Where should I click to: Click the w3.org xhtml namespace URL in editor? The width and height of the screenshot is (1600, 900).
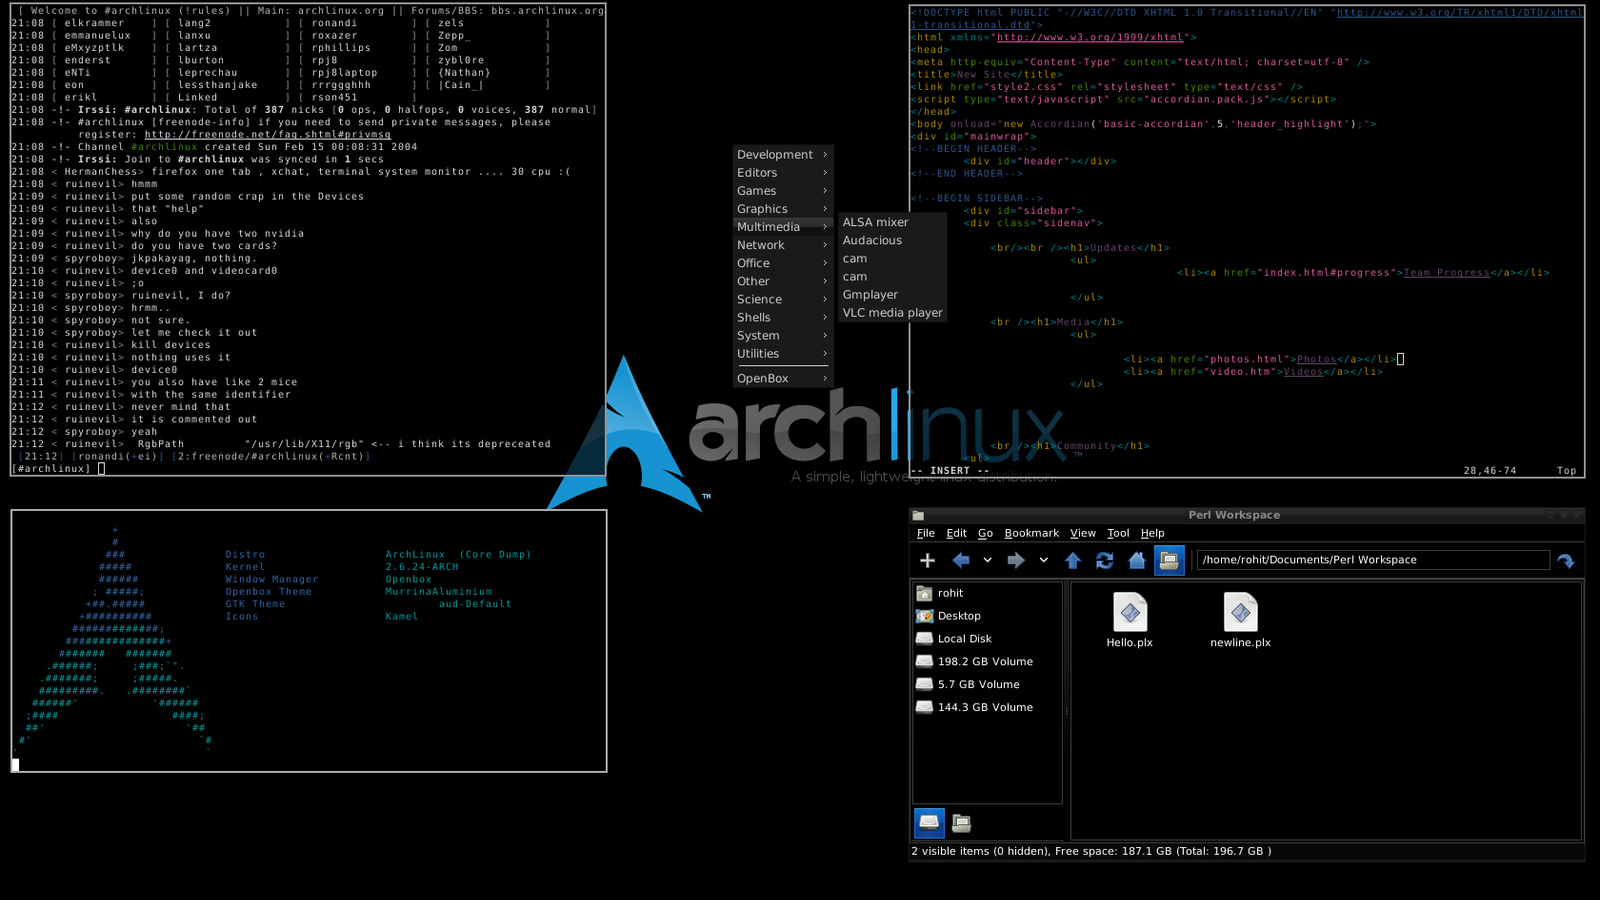pyautogui.click(x=1089, y=37)
